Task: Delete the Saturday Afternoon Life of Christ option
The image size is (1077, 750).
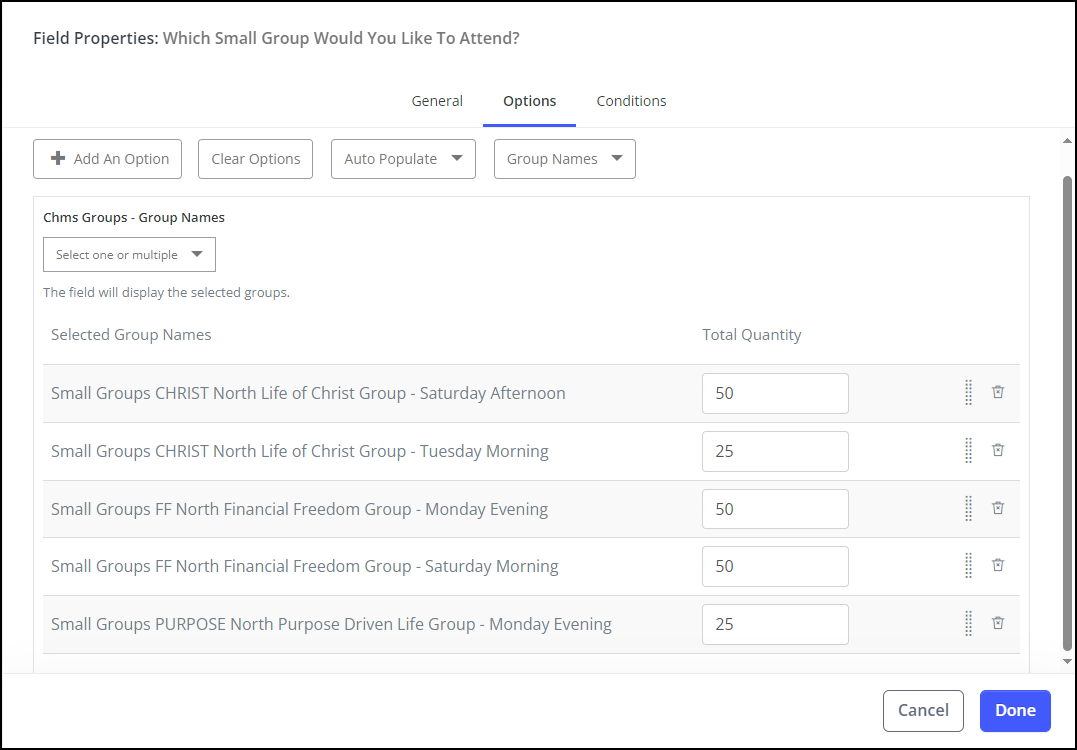Action: 997,392
